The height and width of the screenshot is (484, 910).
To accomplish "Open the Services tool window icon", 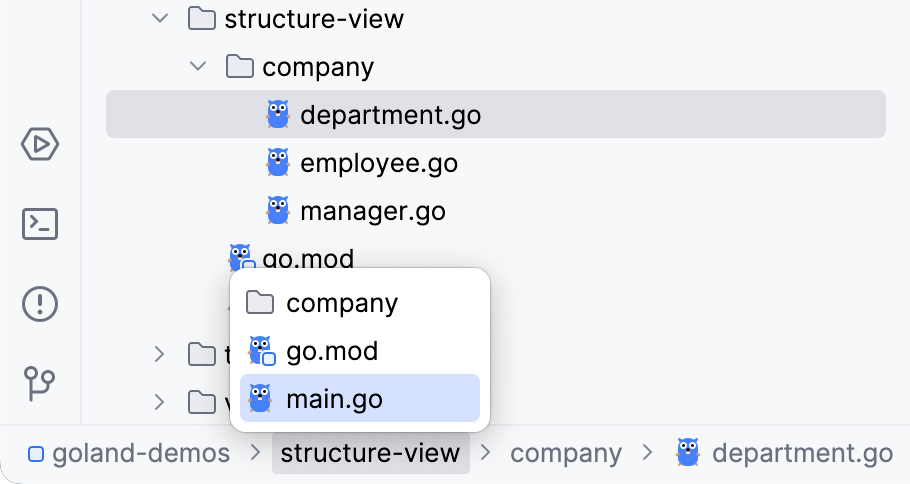I will (40, 145).
